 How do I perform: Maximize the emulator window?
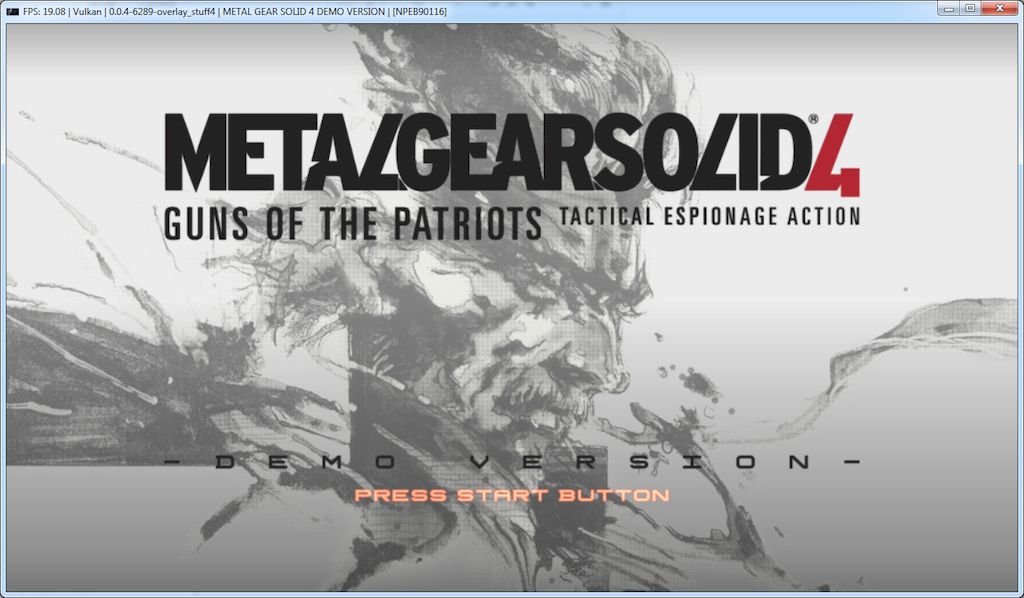pyautogui.click(x=970, y=8)
